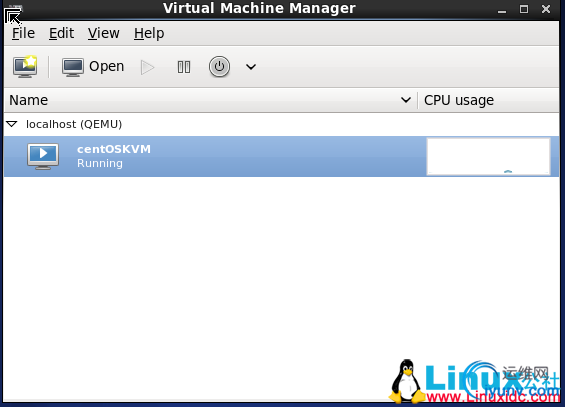Close the Virtual Machine Manager window
Screen dimensions: 565x407
(546, 9)
